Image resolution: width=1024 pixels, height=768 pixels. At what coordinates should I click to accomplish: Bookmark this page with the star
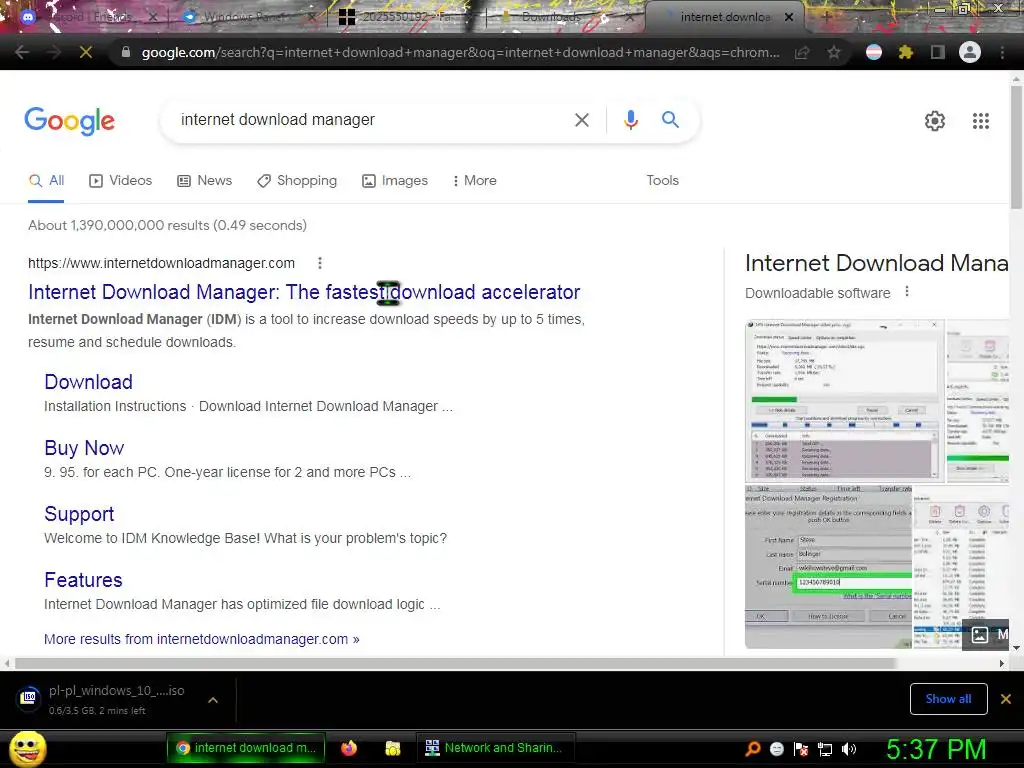(x=834, y=52)
